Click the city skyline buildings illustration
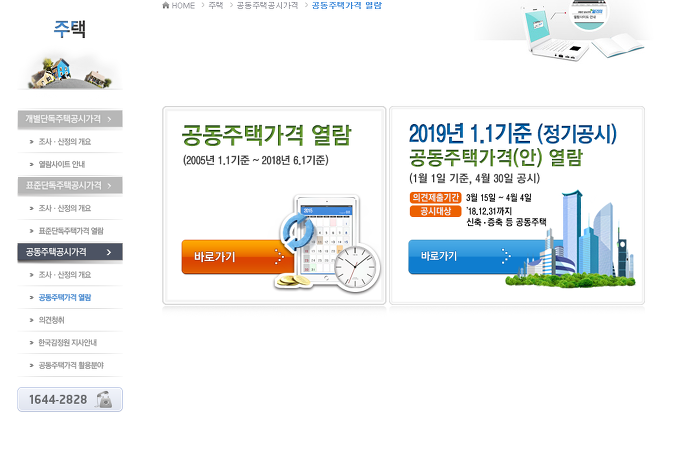Image resolution: width=700 pixels, height=460 pixels. [571, 239]
